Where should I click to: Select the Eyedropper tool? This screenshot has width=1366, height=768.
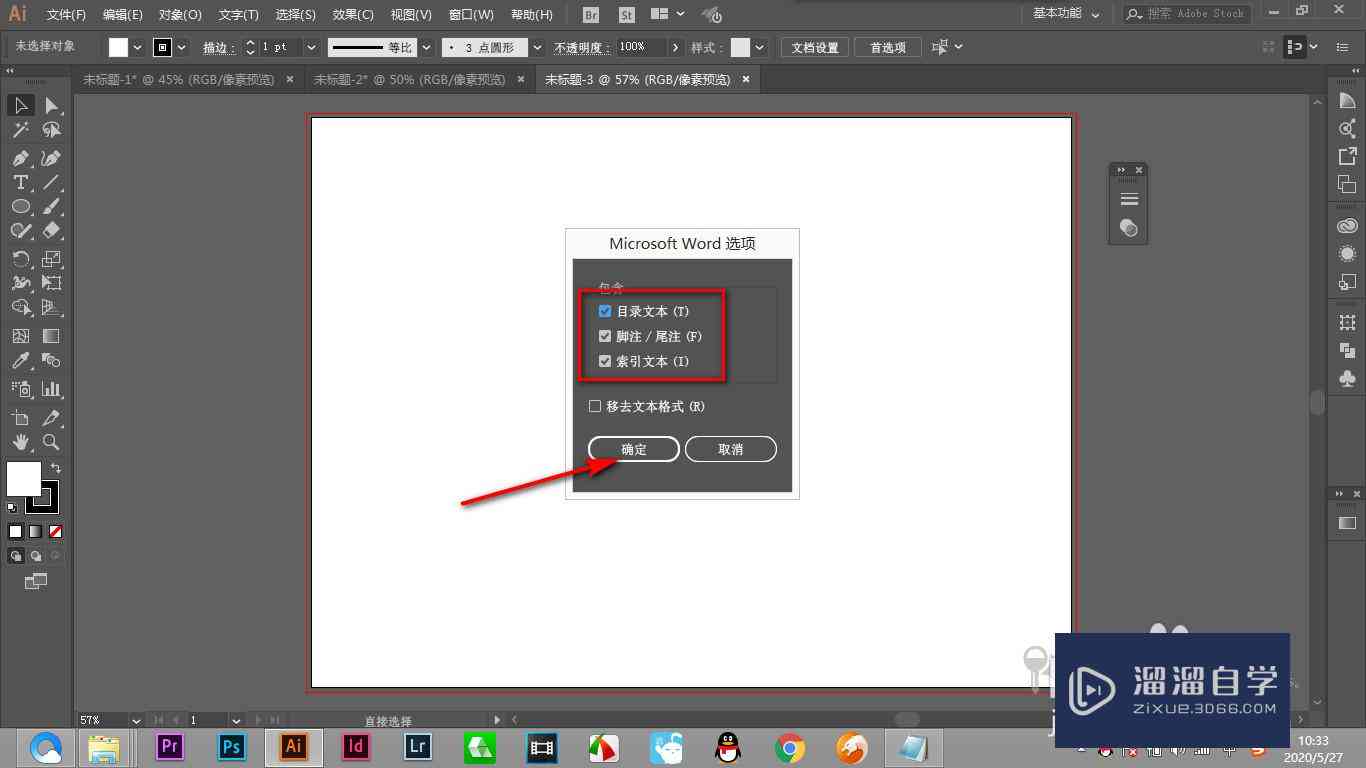coord(21,360)
